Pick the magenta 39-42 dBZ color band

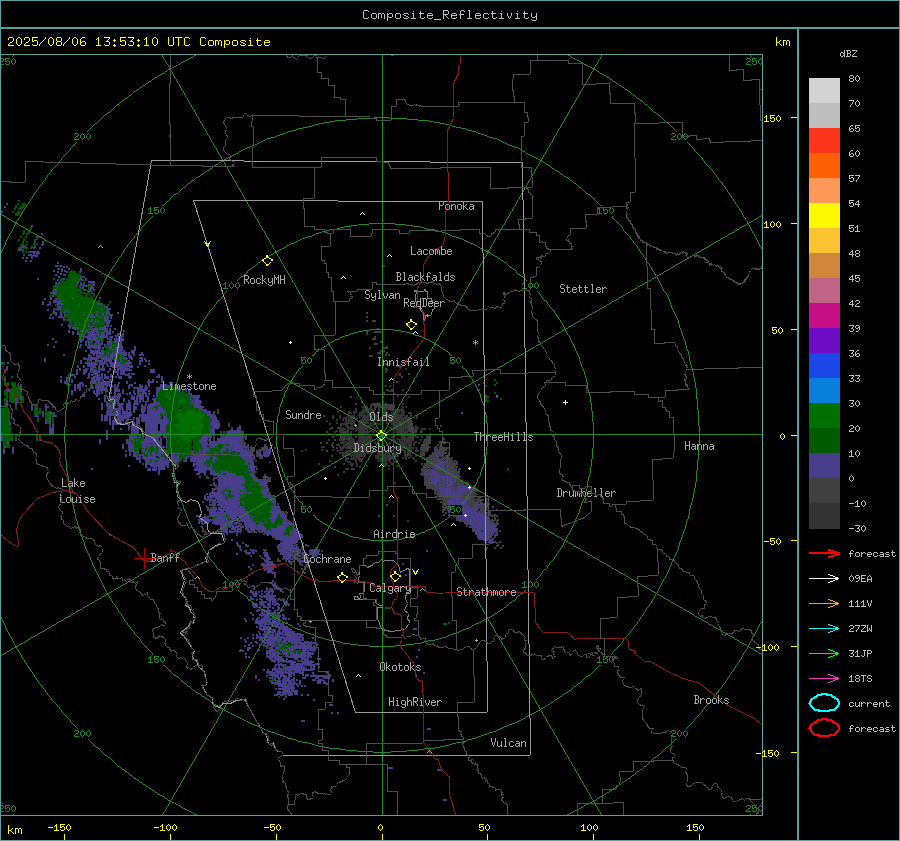coord(824,316)
